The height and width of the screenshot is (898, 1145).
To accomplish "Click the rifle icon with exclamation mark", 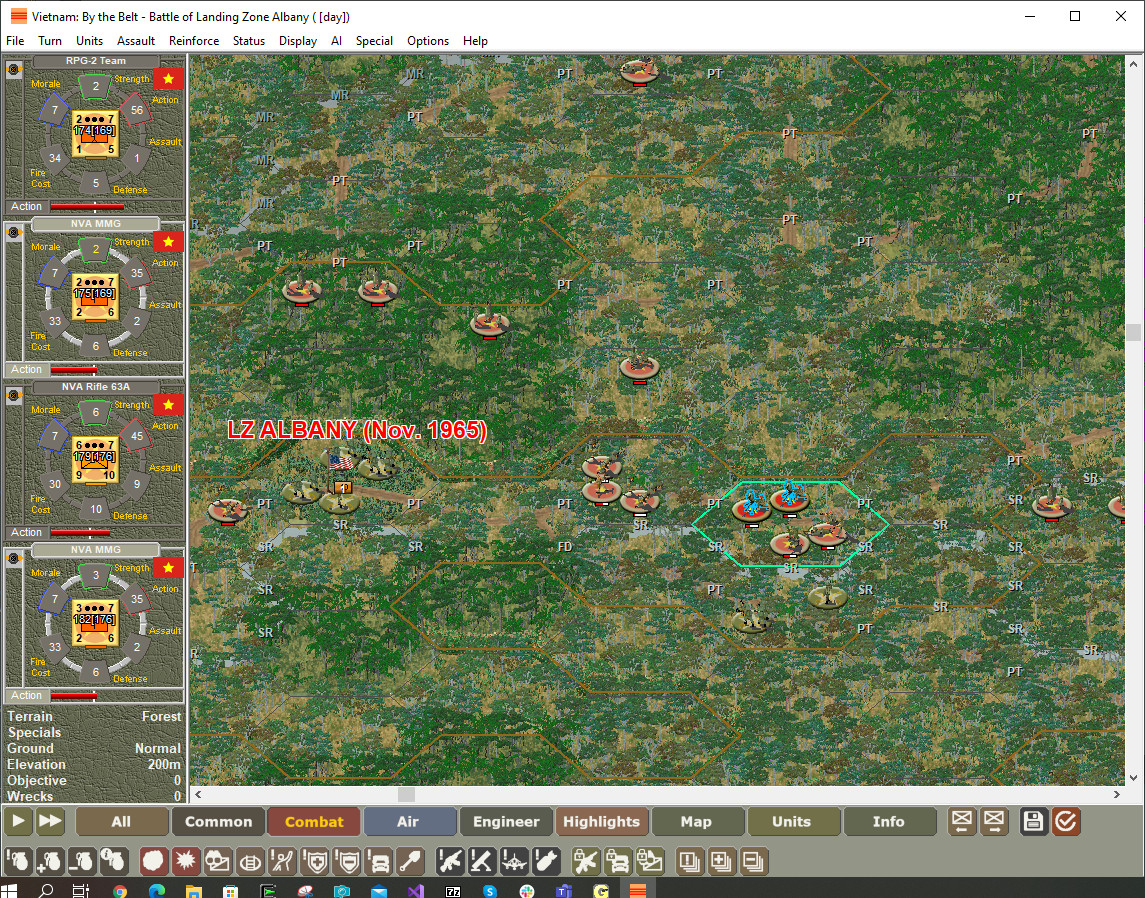I will (x=450, y=861).
